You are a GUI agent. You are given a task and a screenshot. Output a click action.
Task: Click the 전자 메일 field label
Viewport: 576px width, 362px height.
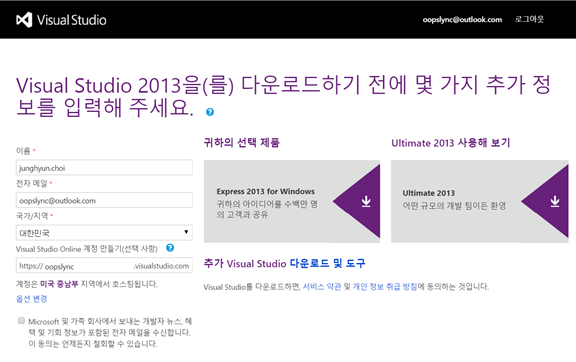pos(32,183)
